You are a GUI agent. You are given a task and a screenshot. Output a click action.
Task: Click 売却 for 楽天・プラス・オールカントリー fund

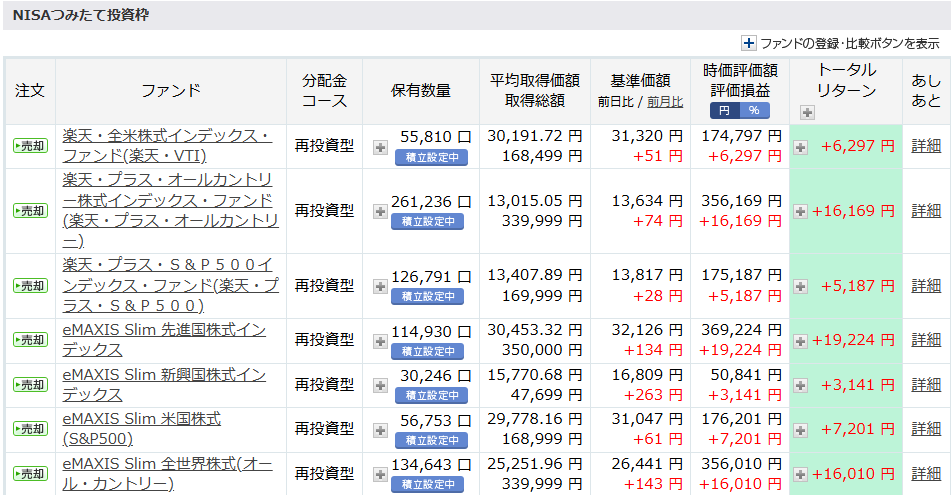pos(30,211)
